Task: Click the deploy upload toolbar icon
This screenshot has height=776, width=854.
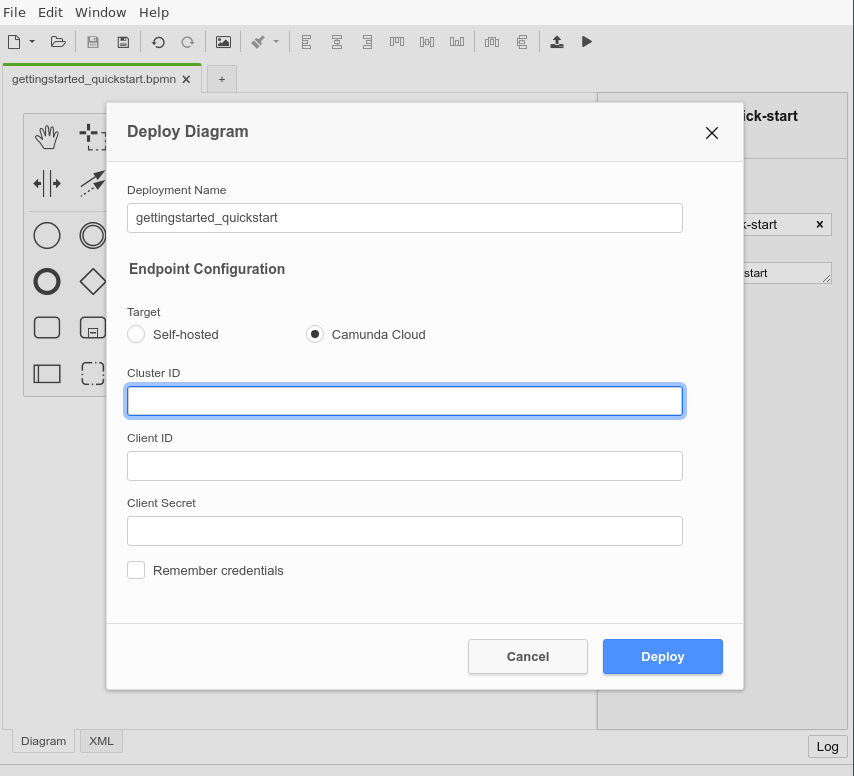Action: point(557,42)
